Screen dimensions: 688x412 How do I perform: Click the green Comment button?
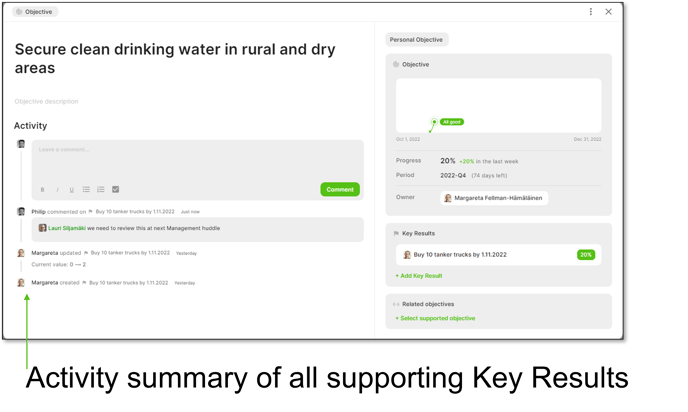click(x=340, y=190)
